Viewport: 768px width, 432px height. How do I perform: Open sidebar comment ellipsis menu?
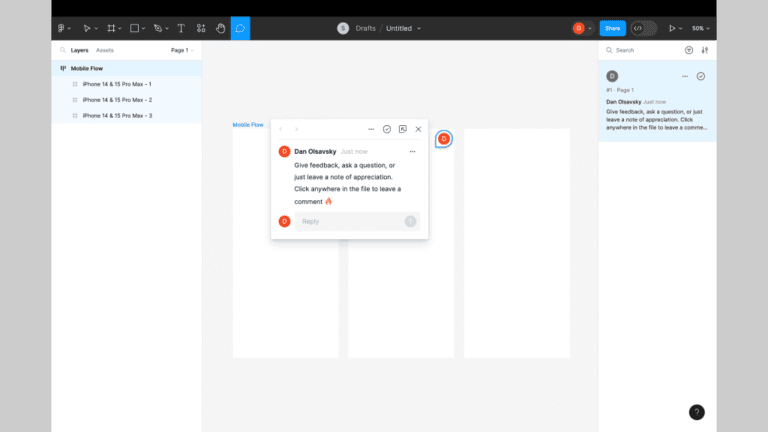(x=685, y=76)
